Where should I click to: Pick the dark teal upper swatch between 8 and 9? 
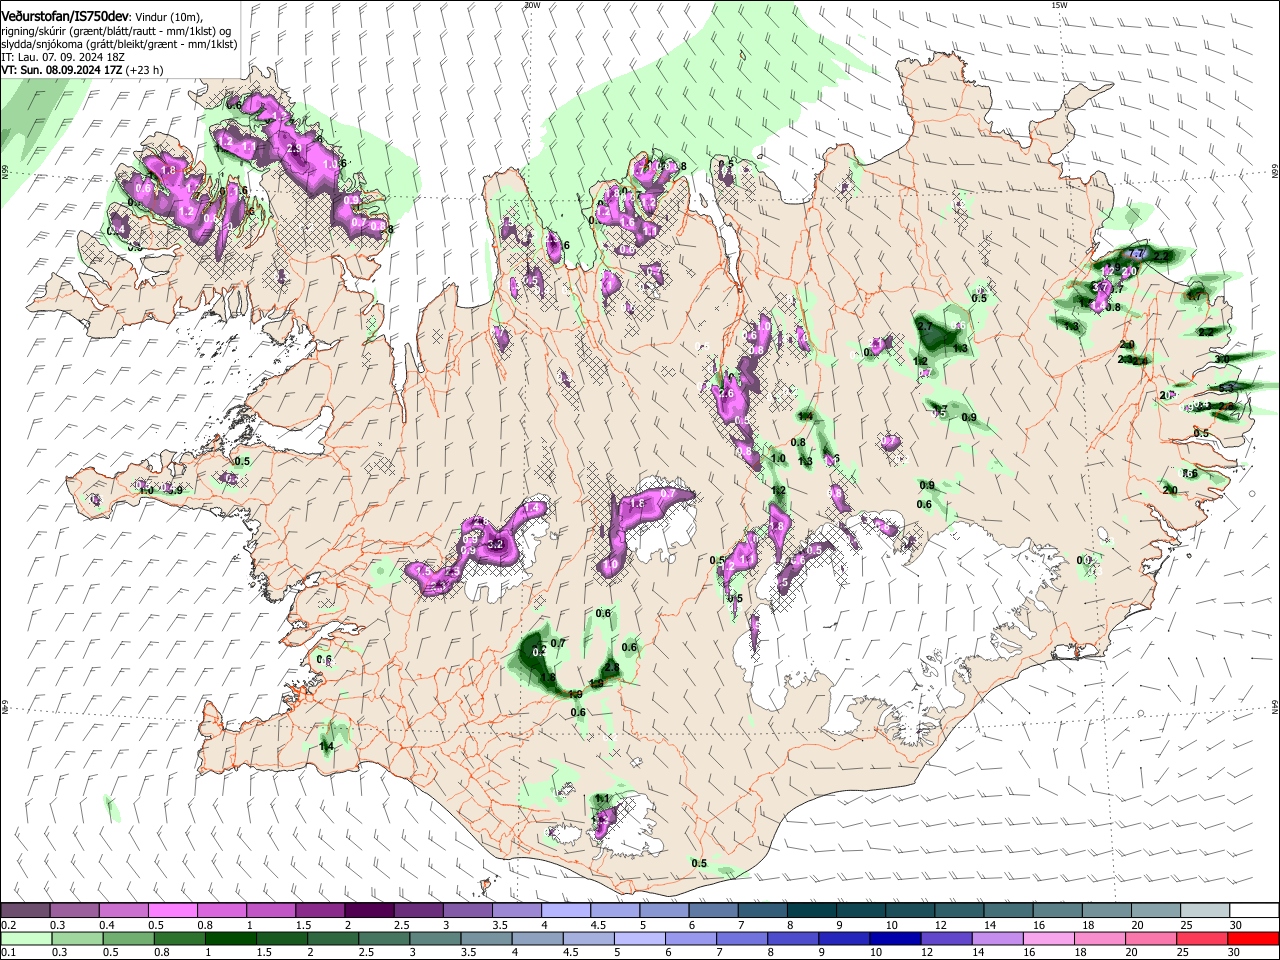pyautogui.click(x=811, y=911)
